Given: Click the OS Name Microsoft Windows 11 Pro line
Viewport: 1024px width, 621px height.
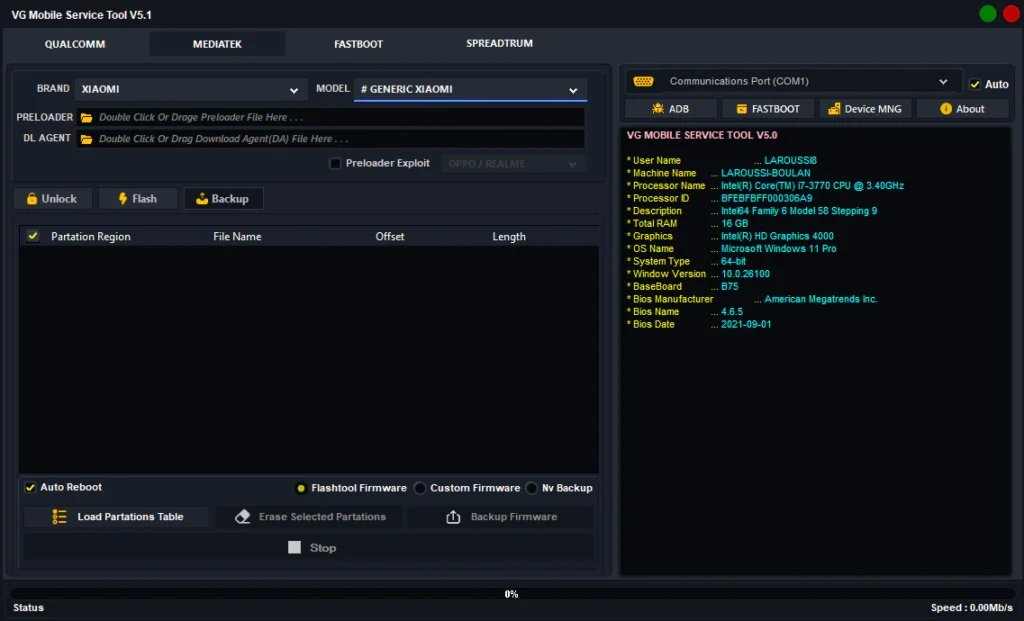Looking at the screenshot, I should 731,249.
